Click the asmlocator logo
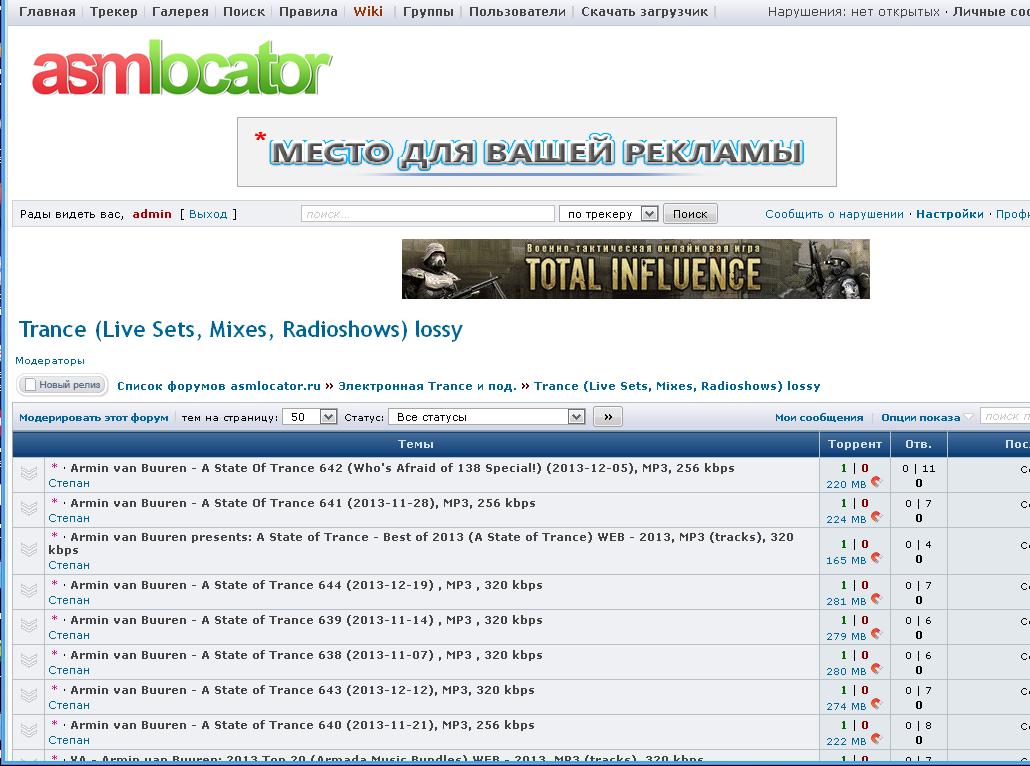The height and width of the screenshot is (766, 1030). (181, 71)
